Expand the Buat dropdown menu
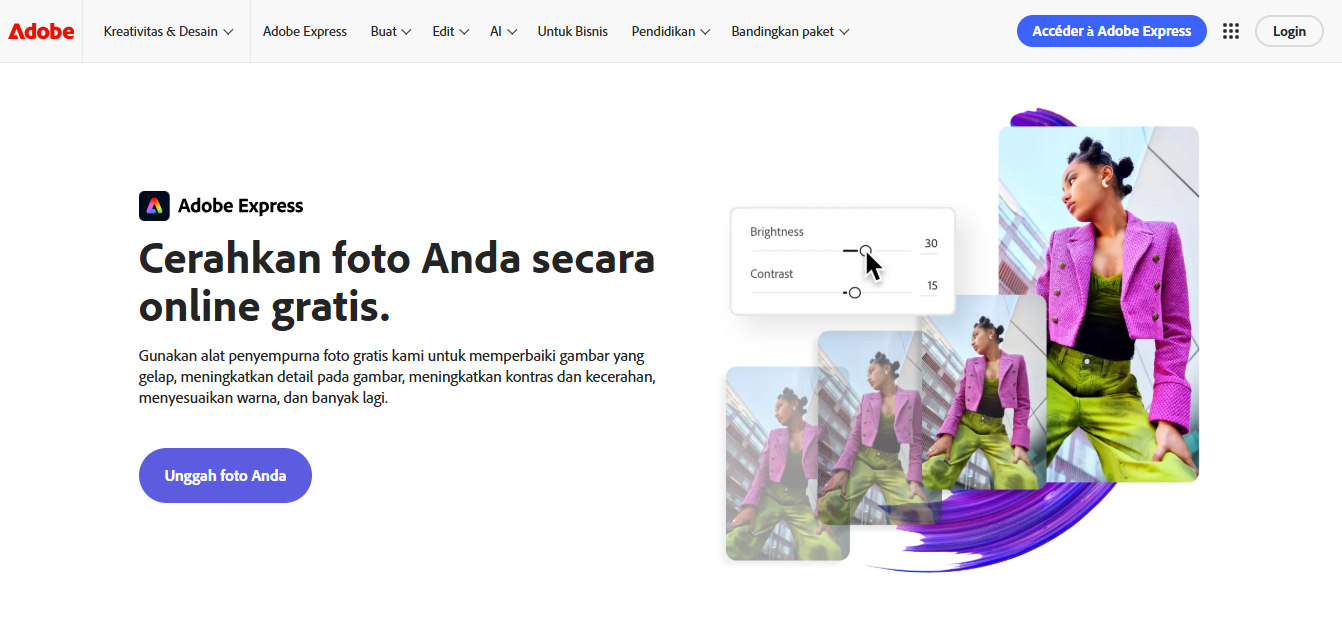This screenshot has width=1342, height=630. pos(390,31)
